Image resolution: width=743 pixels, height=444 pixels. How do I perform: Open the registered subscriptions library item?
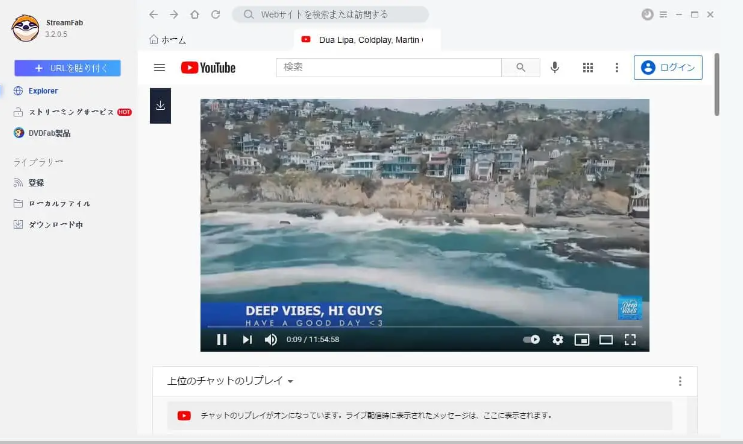(x=29, y=183)
